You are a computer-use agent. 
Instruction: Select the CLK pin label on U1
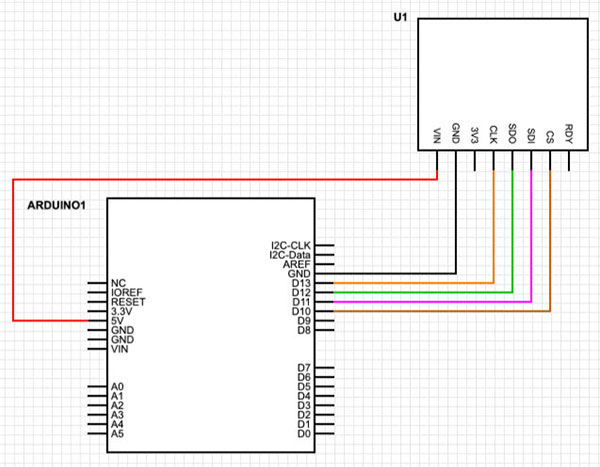pyautogui.click(x=493, y=134)
